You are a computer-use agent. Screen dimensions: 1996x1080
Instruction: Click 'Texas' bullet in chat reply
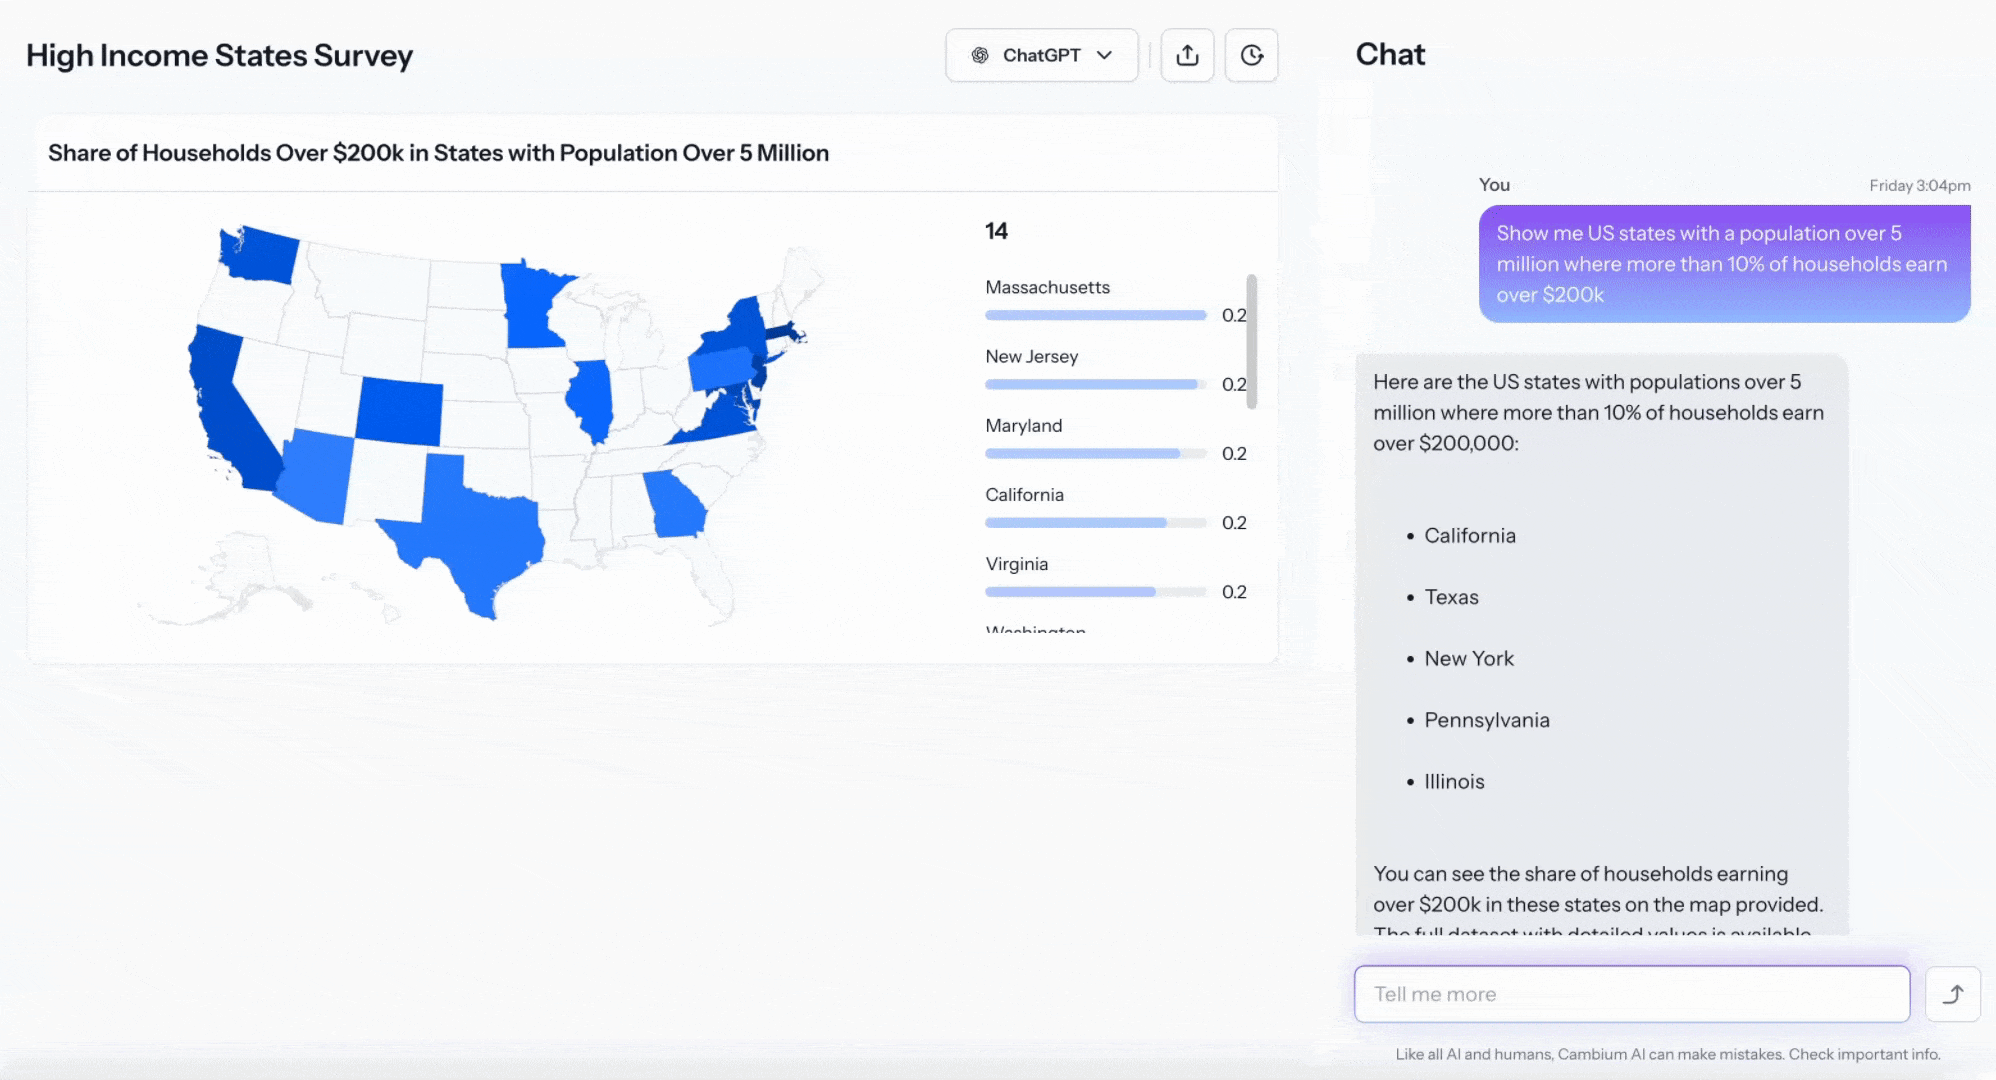tap(1451, 597)
